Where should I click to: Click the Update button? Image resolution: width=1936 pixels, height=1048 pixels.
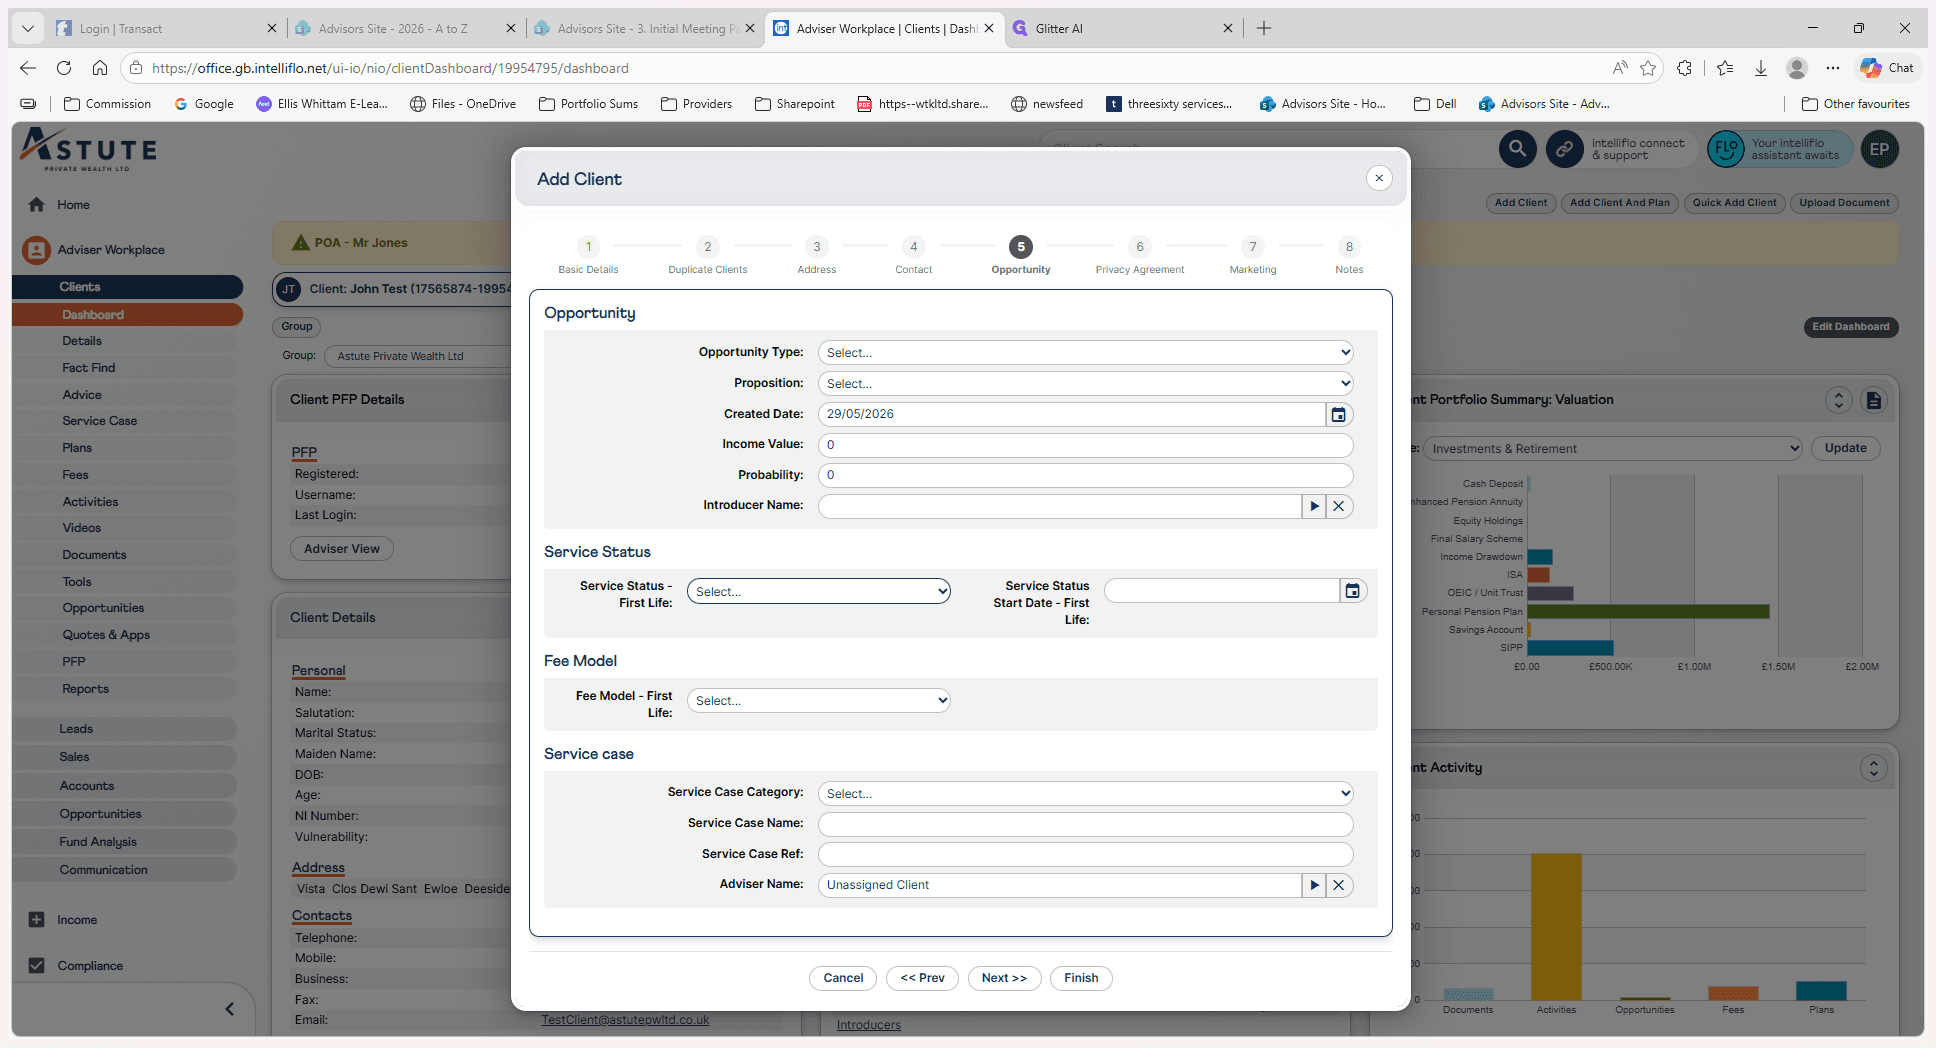1845,448
